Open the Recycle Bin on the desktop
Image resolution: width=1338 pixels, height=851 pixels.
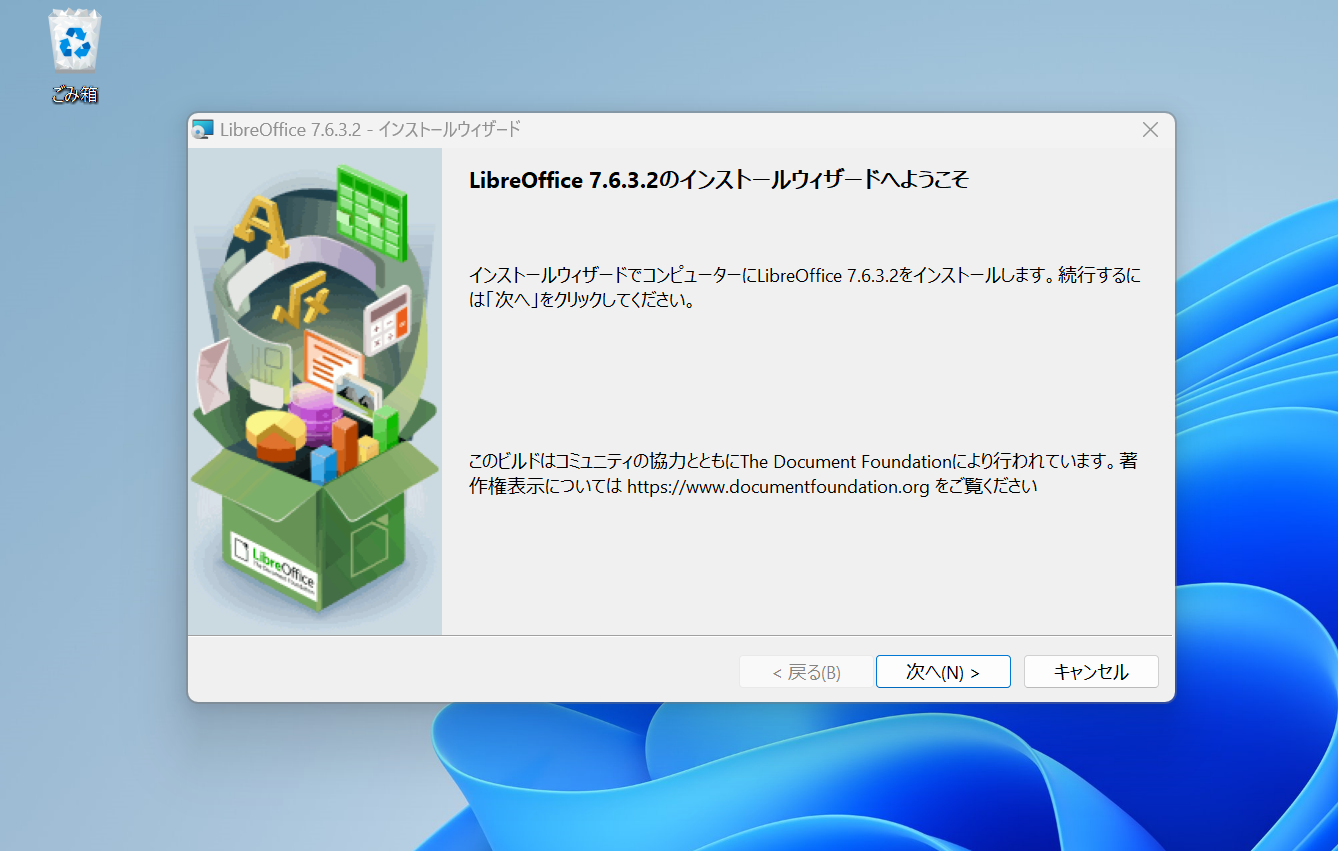click(74, 42)
